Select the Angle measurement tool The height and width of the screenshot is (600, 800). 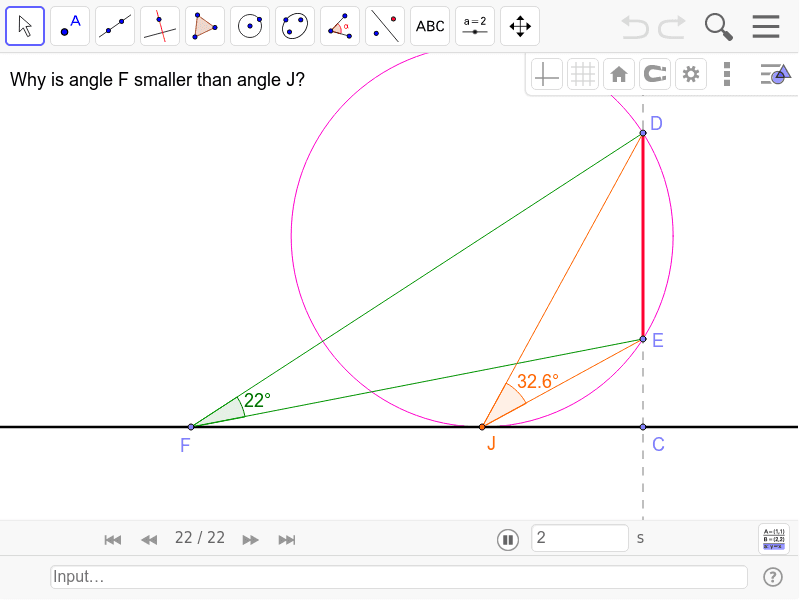pos(339,26)
